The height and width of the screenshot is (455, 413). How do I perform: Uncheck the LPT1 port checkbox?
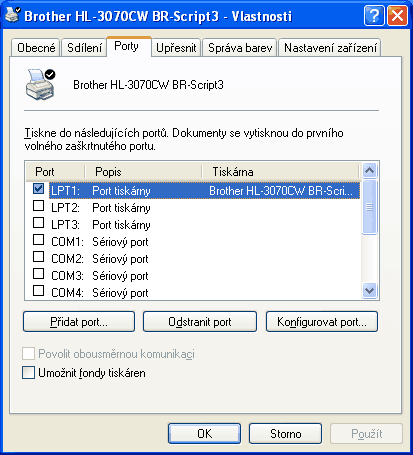(39, 189)
